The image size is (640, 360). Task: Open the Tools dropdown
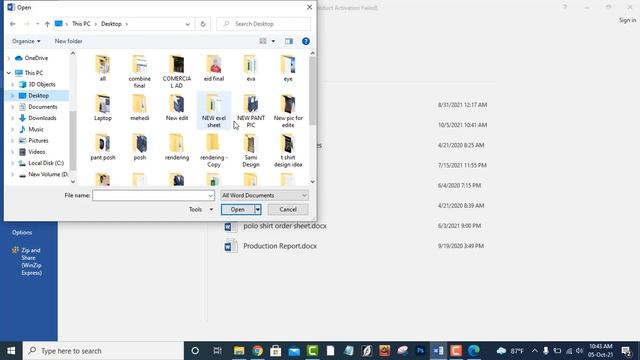(201, 209)
